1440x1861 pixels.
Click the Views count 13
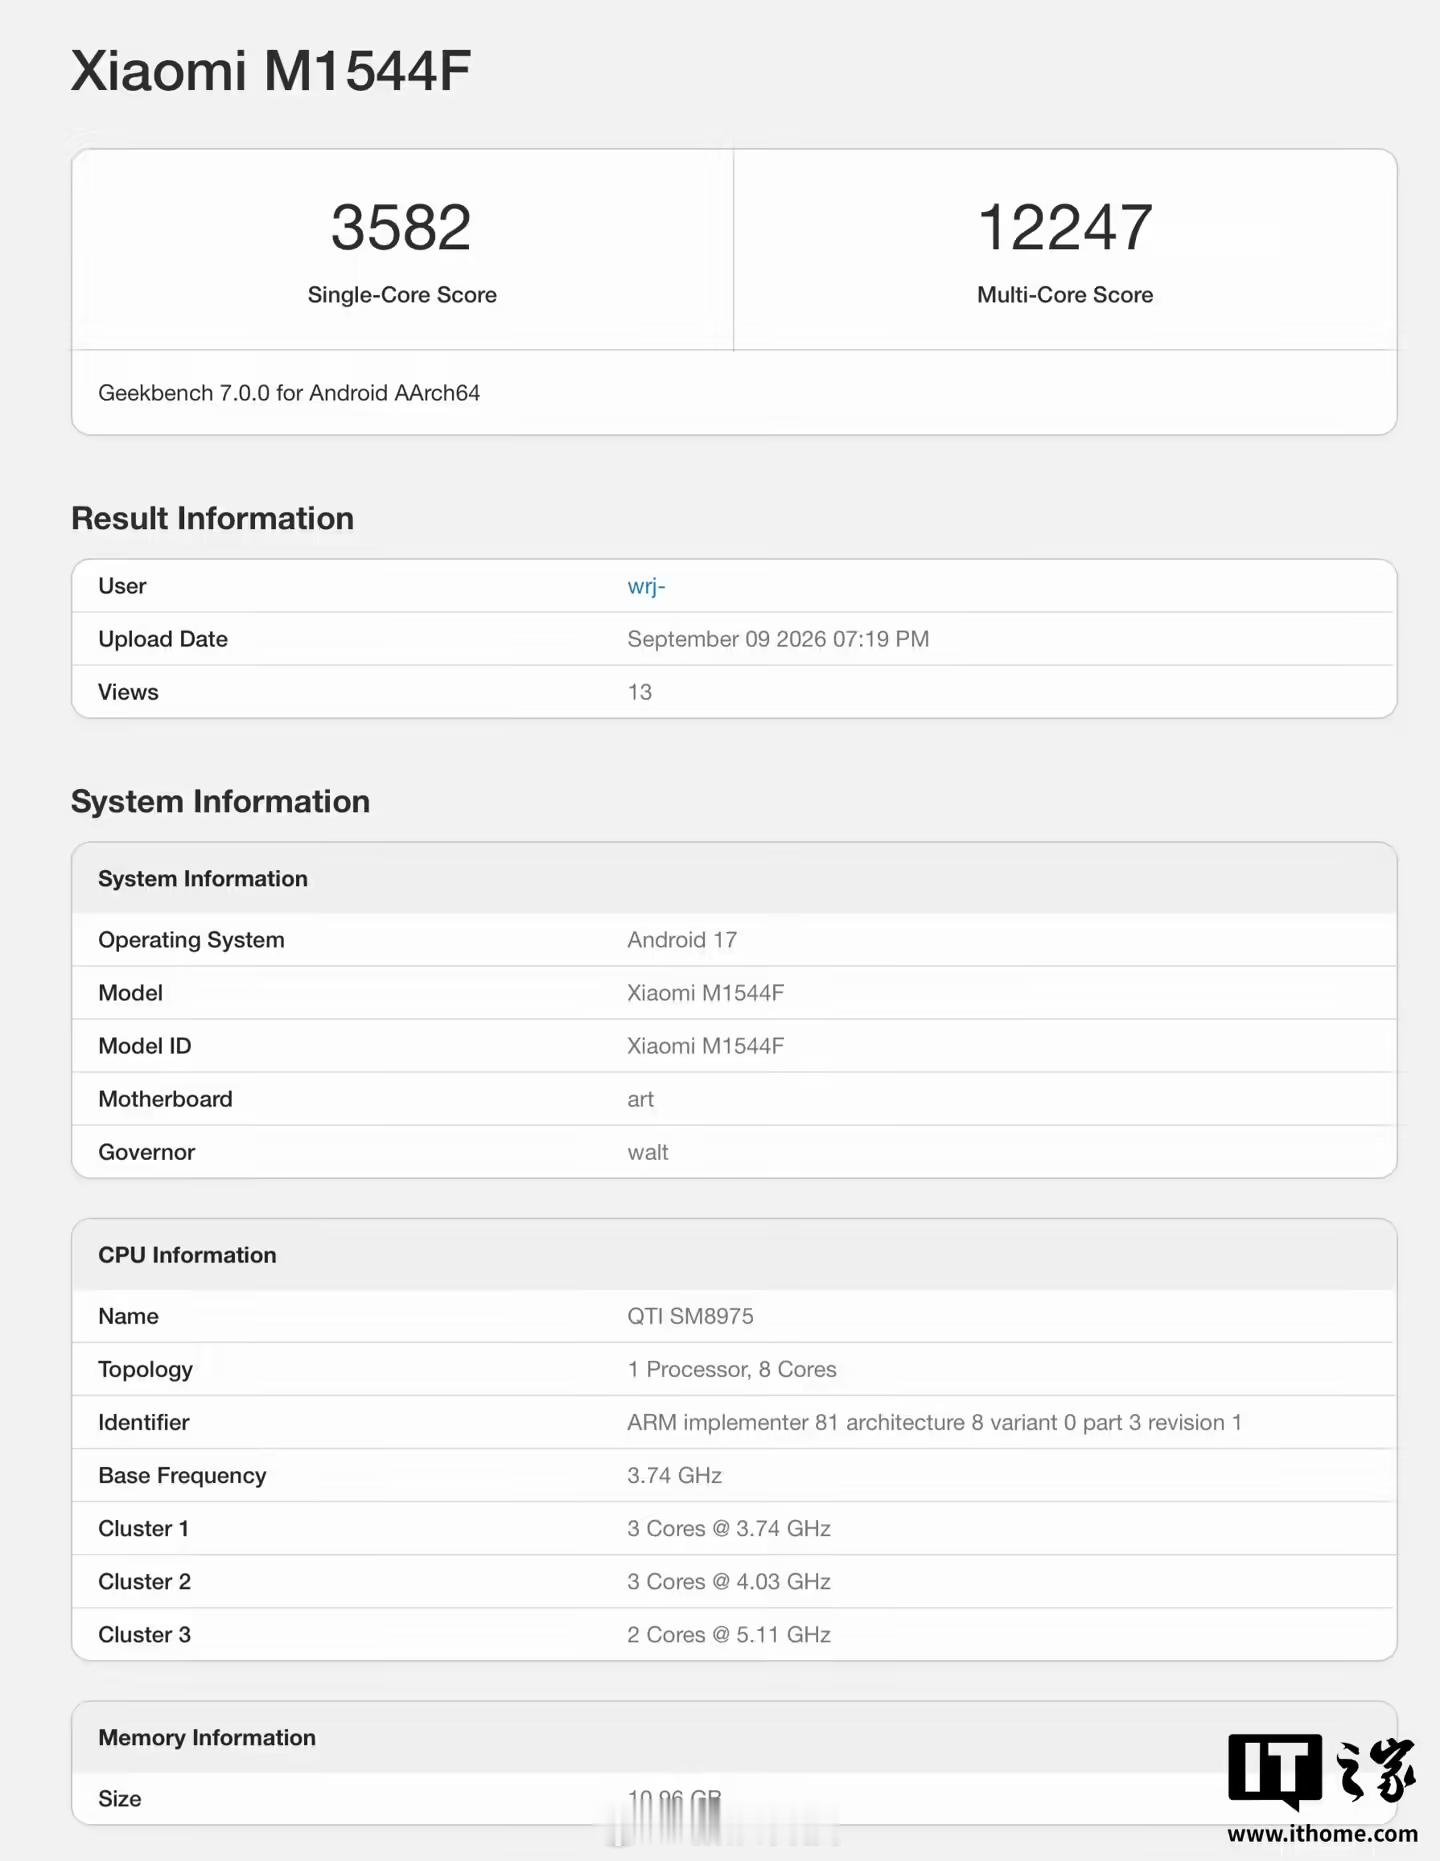(640, 692)
